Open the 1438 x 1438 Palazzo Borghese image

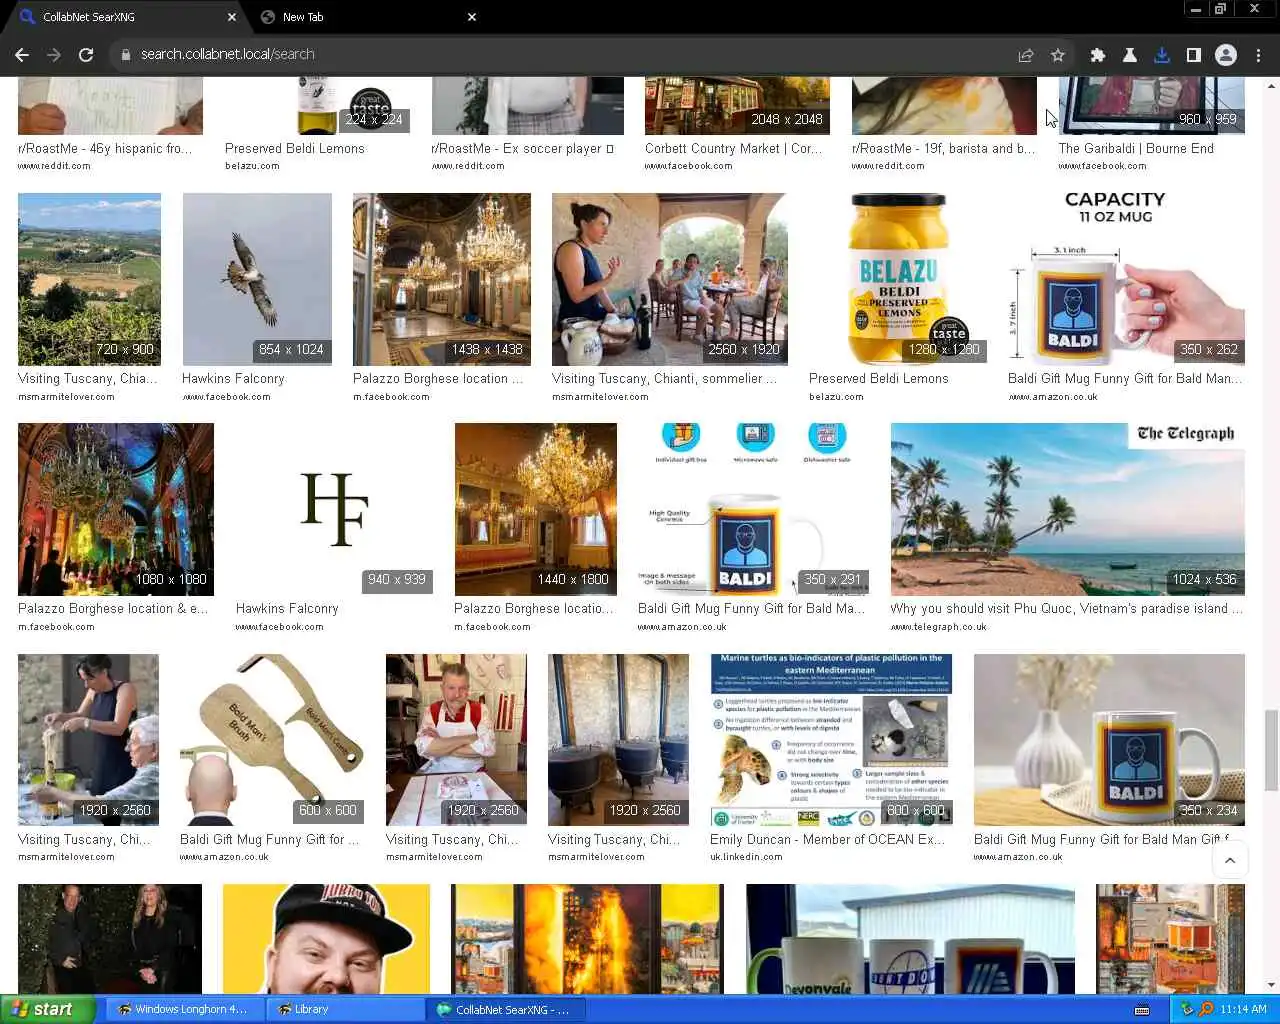pos(442,279)
